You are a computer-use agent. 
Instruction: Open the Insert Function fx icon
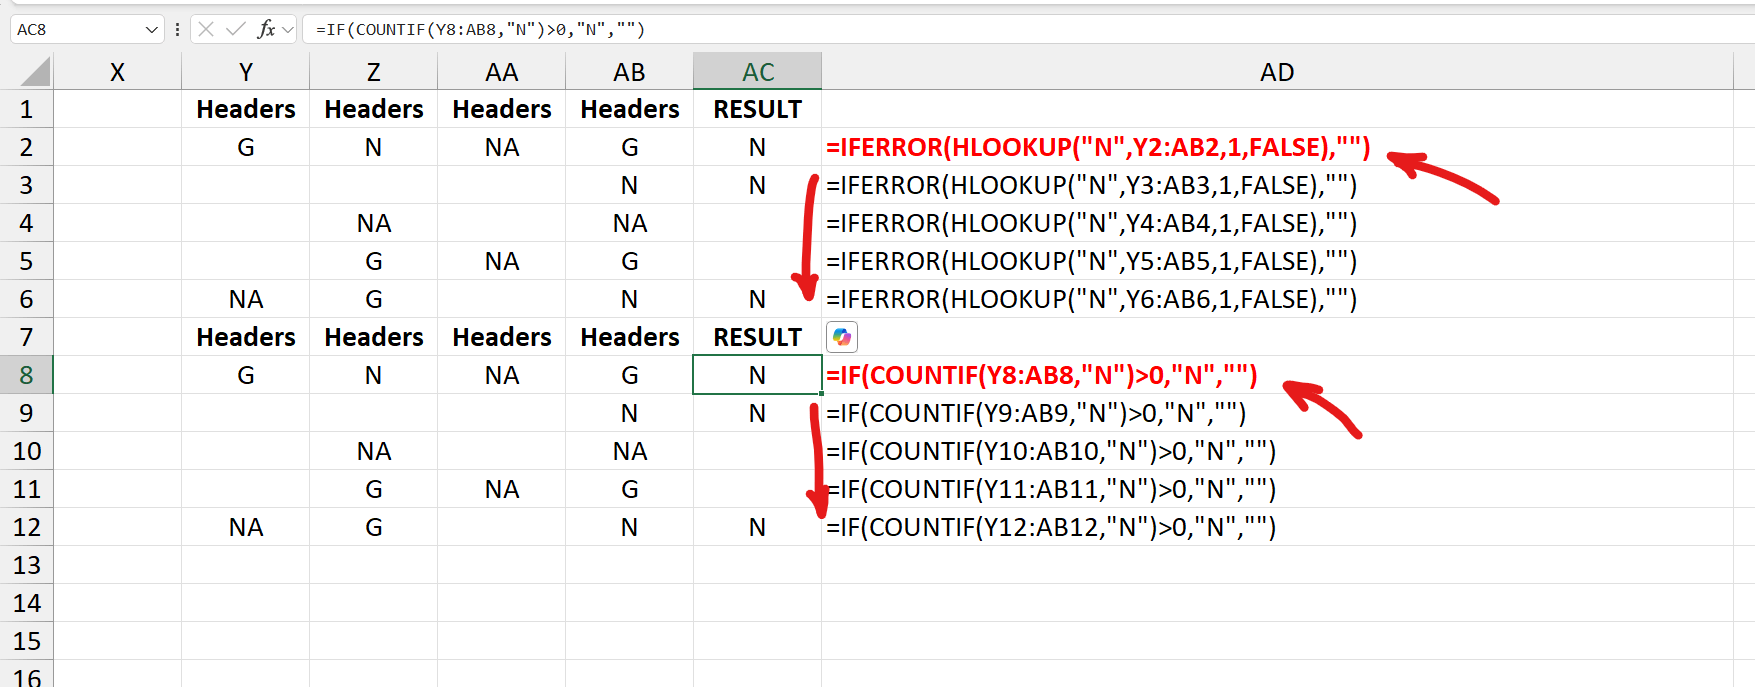click(x=266, y=29)
